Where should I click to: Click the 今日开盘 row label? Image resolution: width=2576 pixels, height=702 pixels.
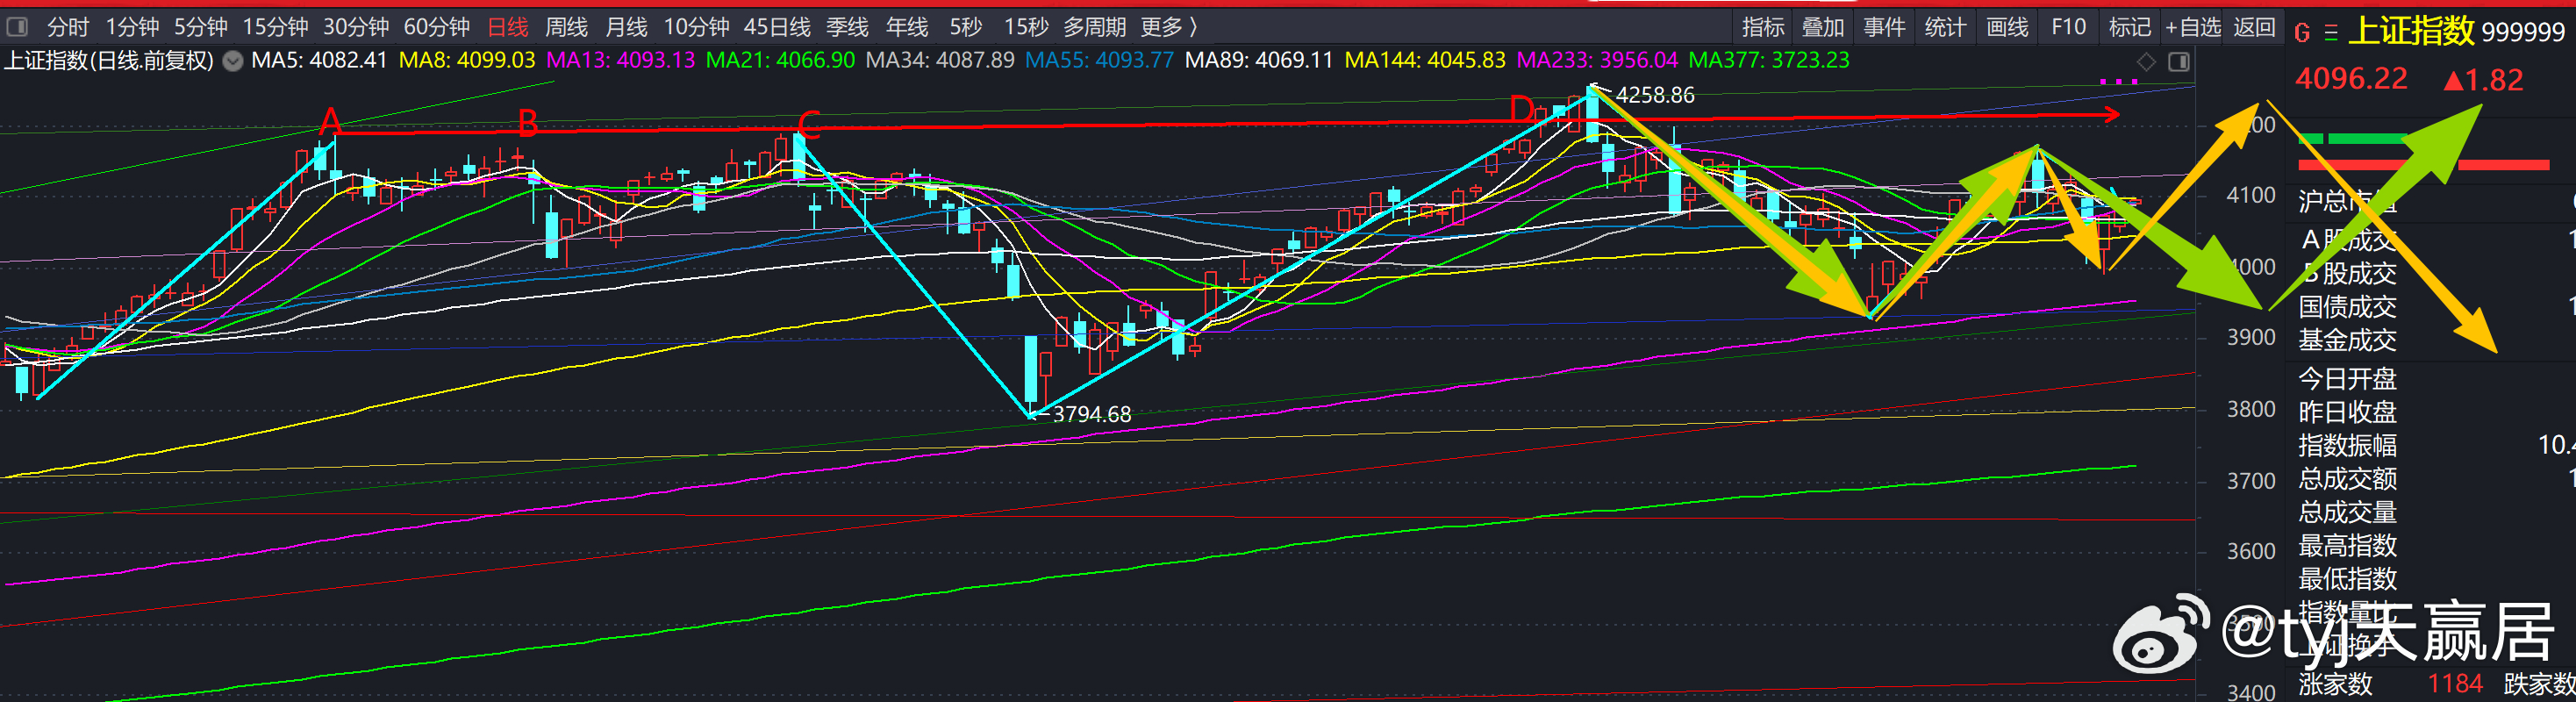pyautogui.click(x=2347, y=379)
